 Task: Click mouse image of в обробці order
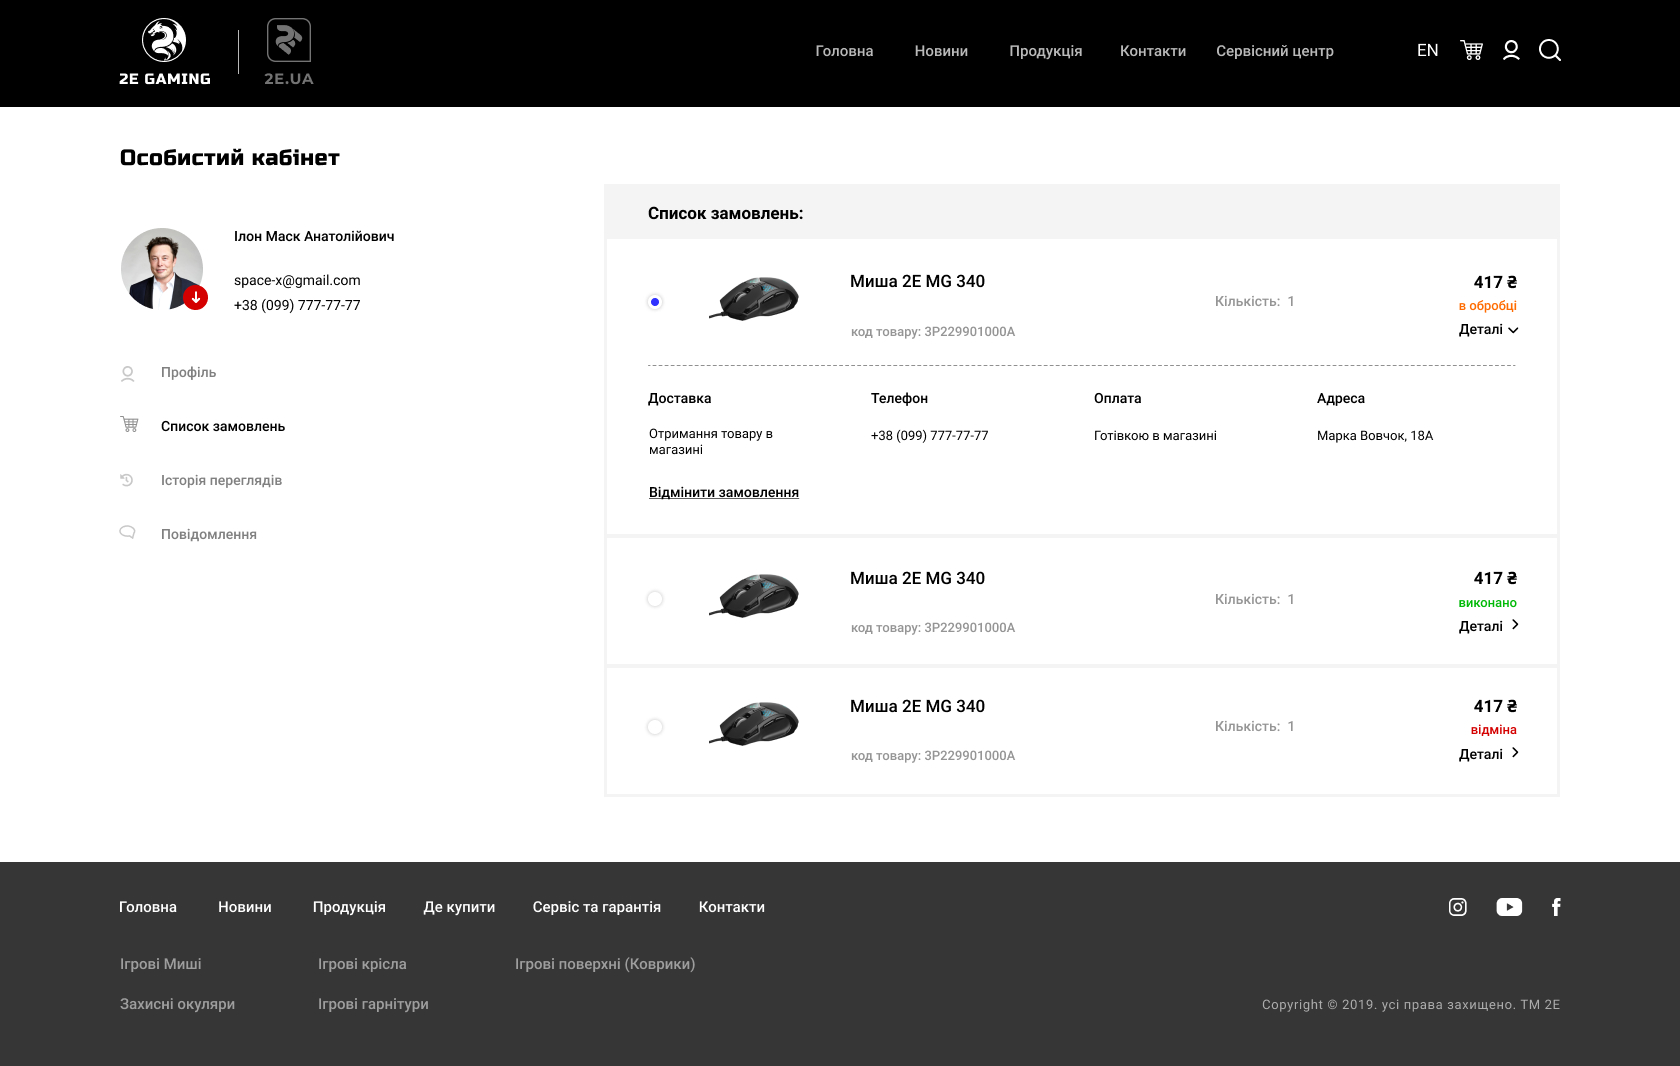tap(755, 298)
